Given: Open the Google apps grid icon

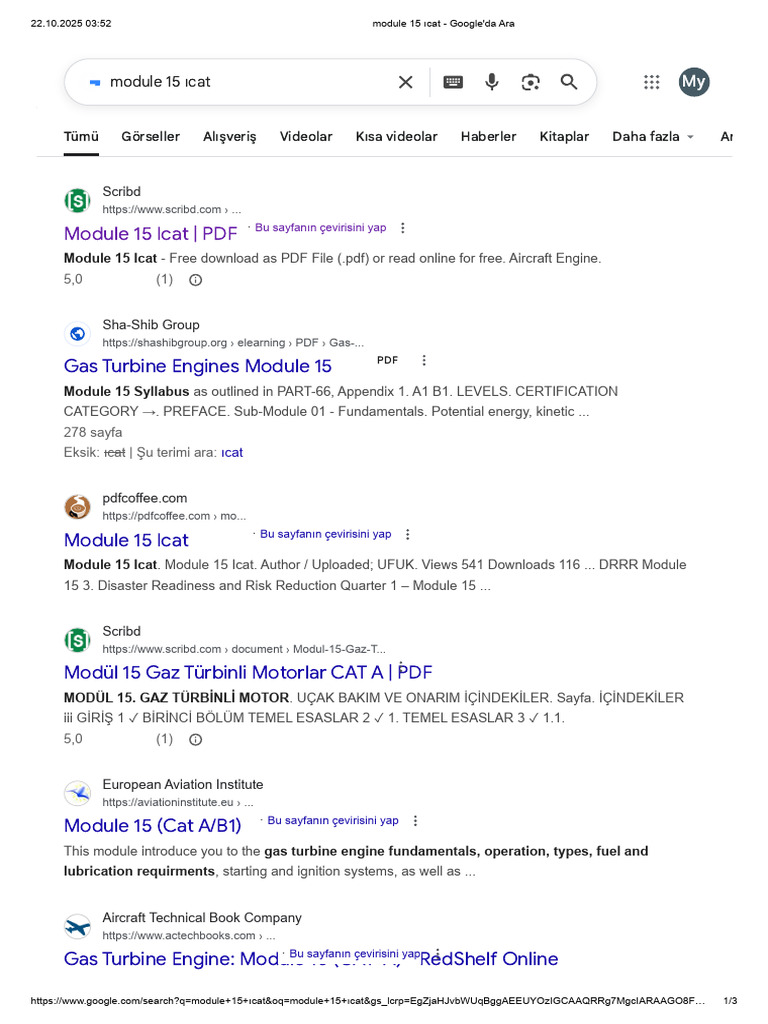Looking at the screenshot, I should pos(652,82).
